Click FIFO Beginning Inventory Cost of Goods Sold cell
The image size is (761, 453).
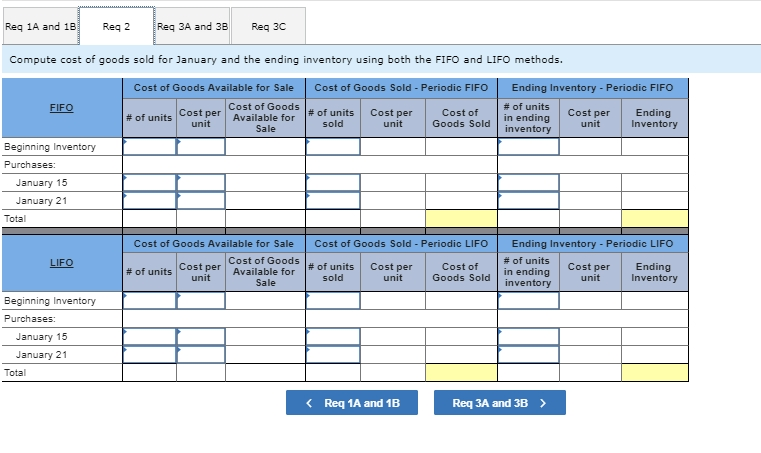[x=461, y=147]
